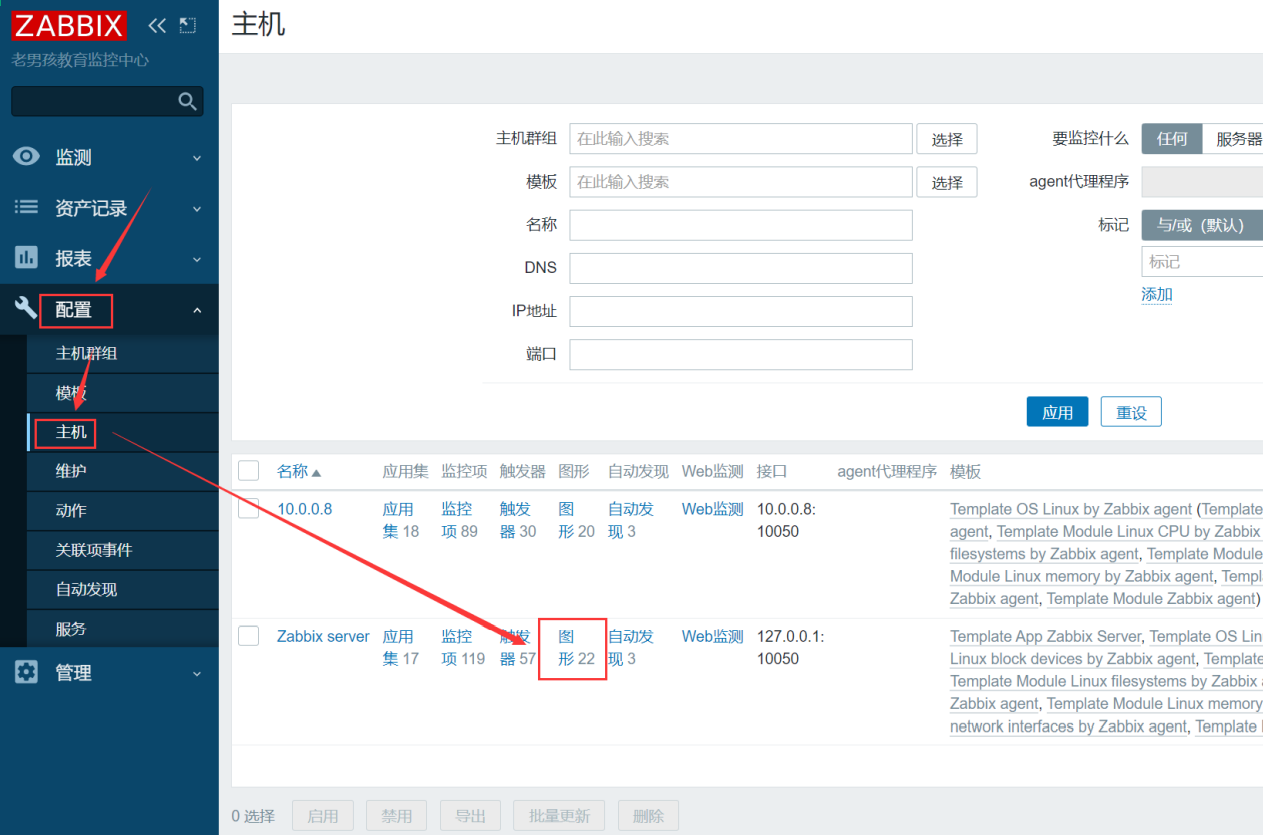The height and width of the screenshot is (835, 1263).
Task: Apply the filter with 应用
Action: 1057,412
